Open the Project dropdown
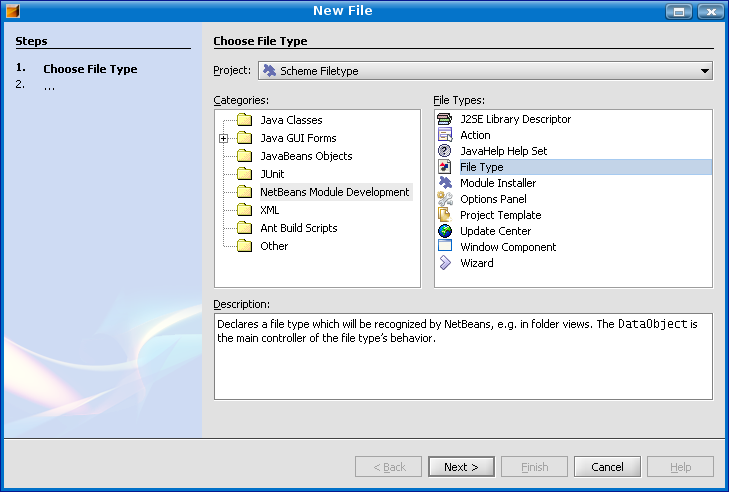Viewport: 729px width, 492px height. click(x=485, y=71)
